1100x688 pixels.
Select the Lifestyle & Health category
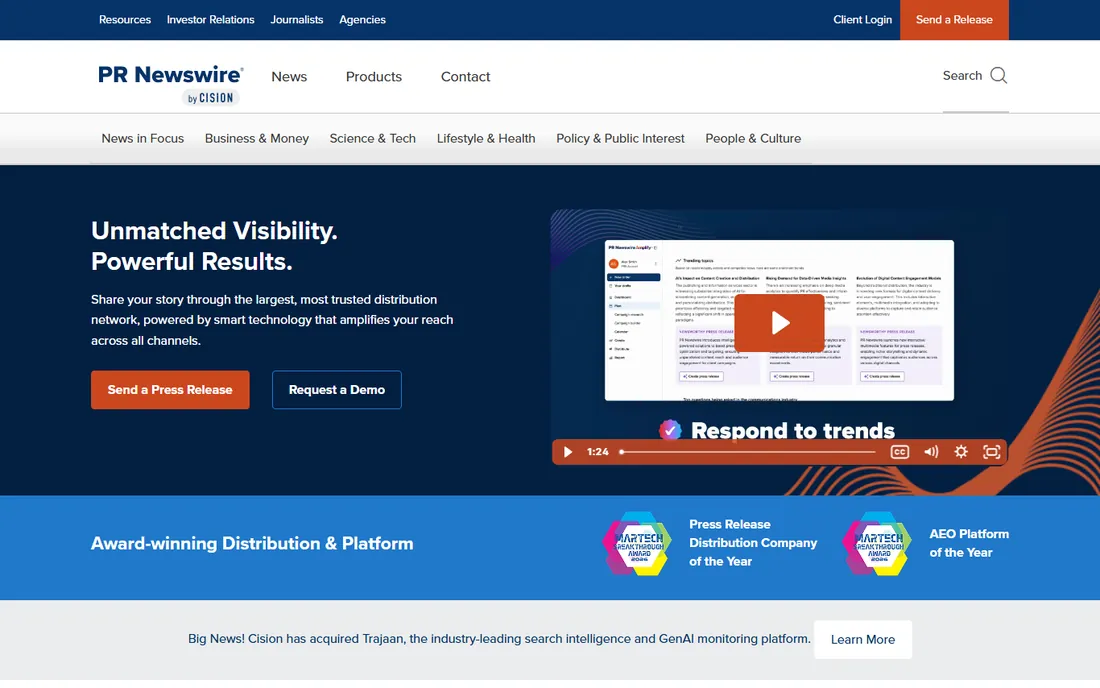tap(486, 138)
